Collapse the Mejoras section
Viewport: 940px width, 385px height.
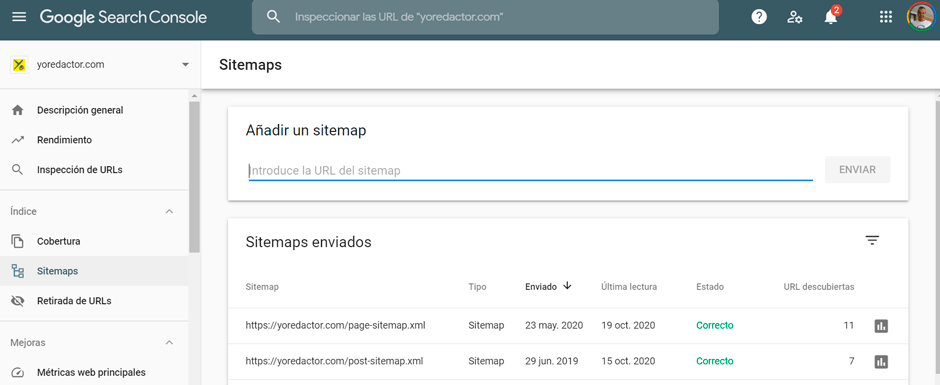(170, 343)
